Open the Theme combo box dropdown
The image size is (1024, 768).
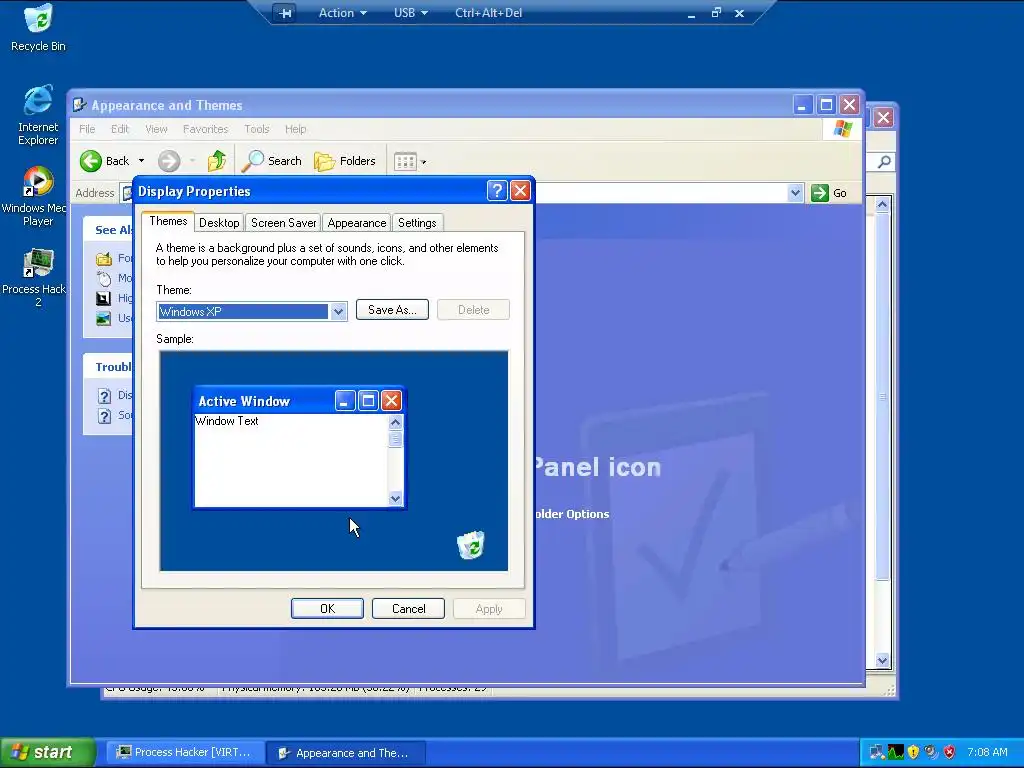pos(338,312)
